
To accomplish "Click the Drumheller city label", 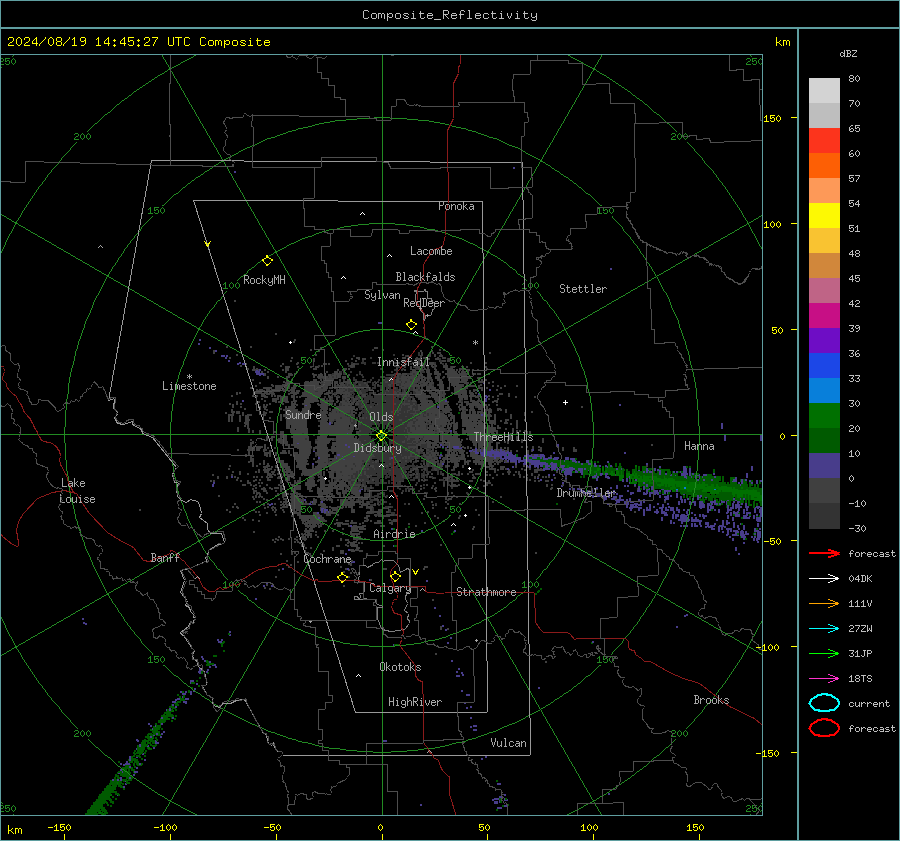I will click(586, 493).
